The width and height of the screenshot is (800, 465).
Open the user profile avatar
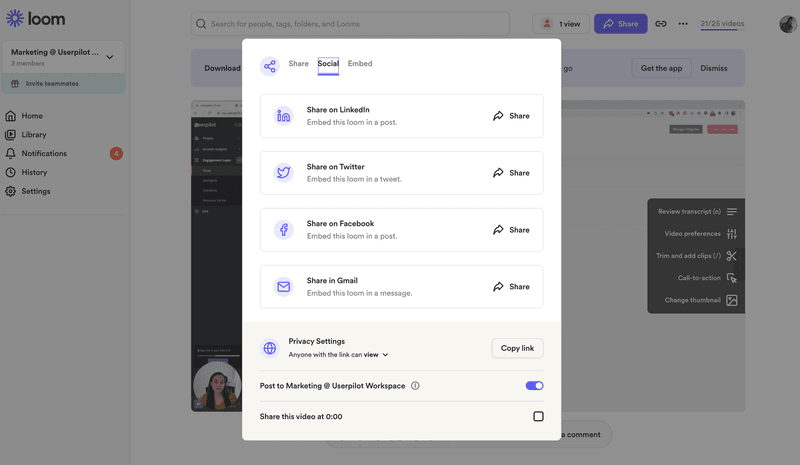coord(789,23)
